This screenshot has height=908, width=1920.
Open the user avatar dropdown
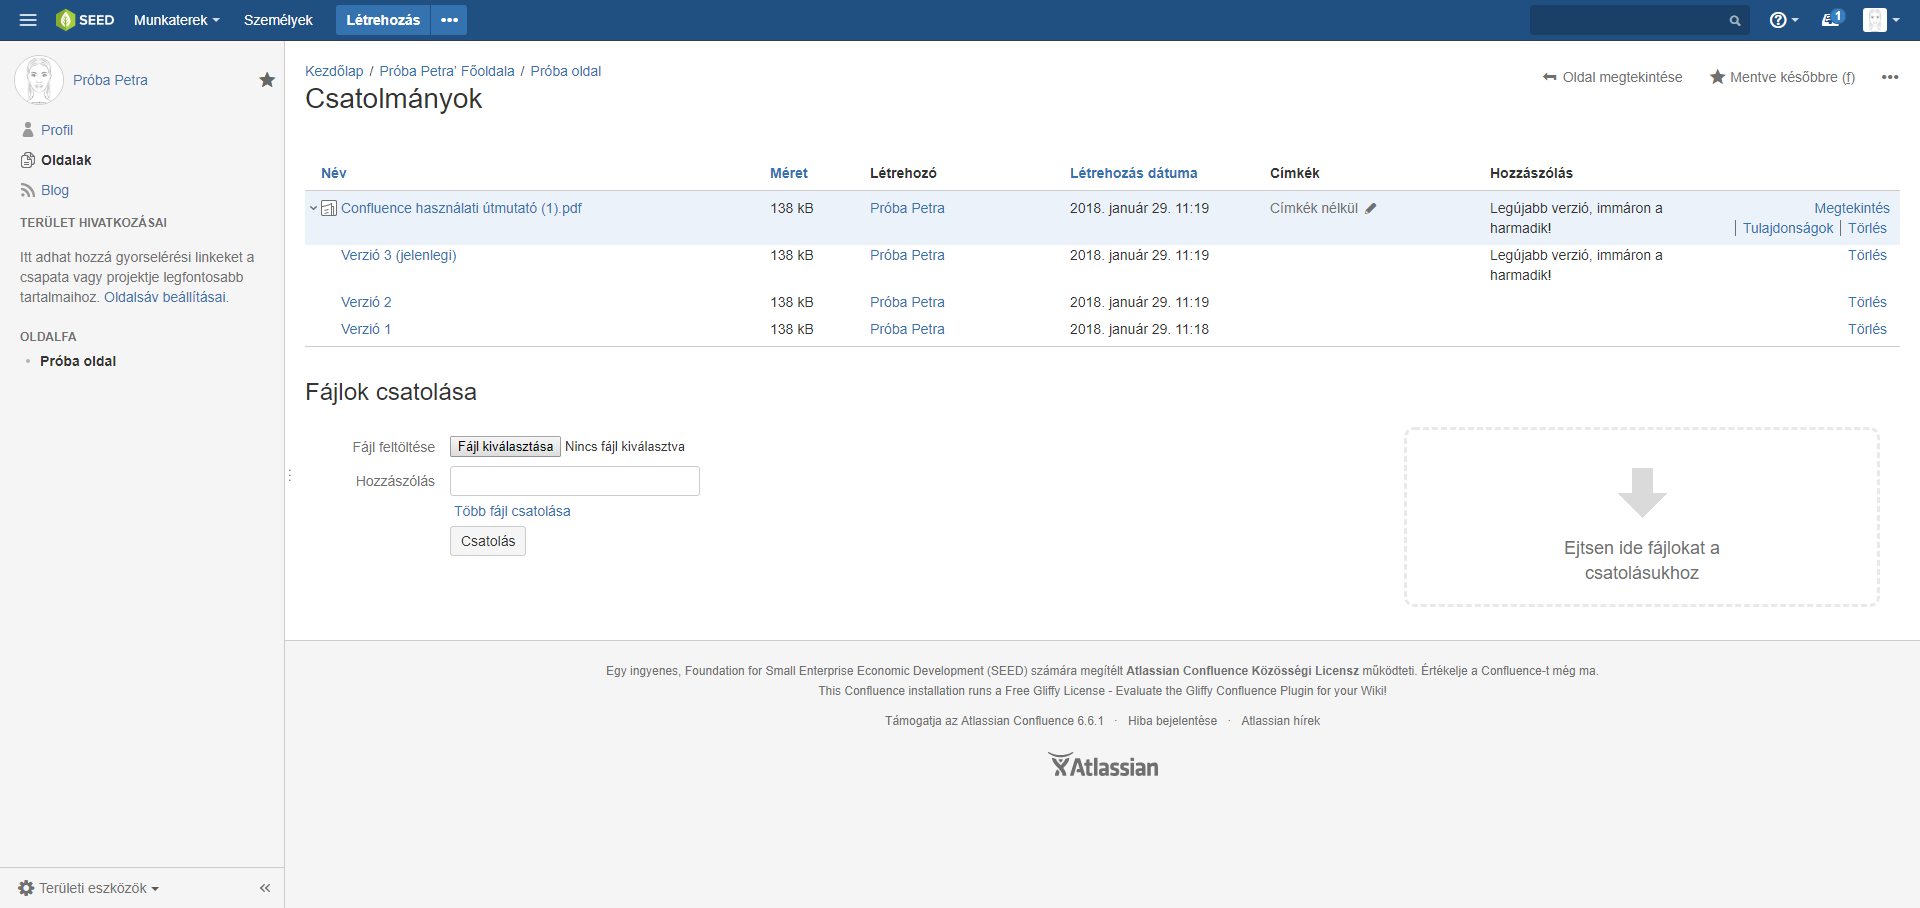click(x=1881, y=20)
